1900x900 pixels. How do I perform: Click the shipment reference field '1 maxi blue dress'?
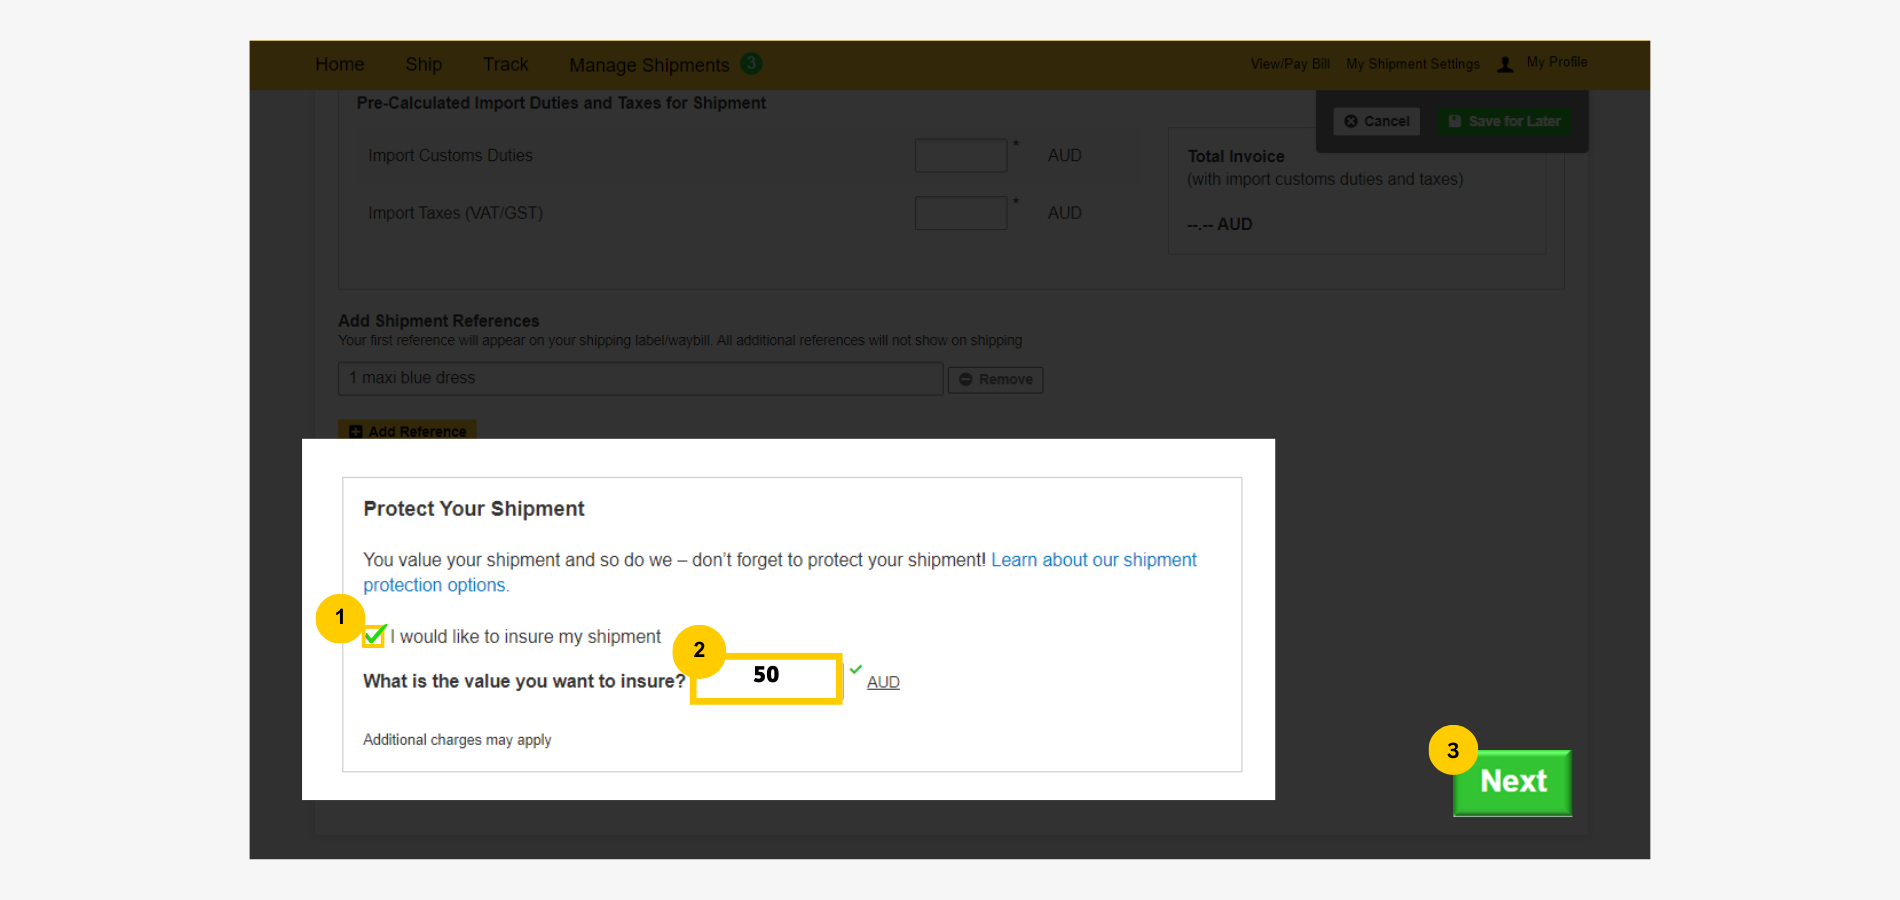[x=641, y=378]
